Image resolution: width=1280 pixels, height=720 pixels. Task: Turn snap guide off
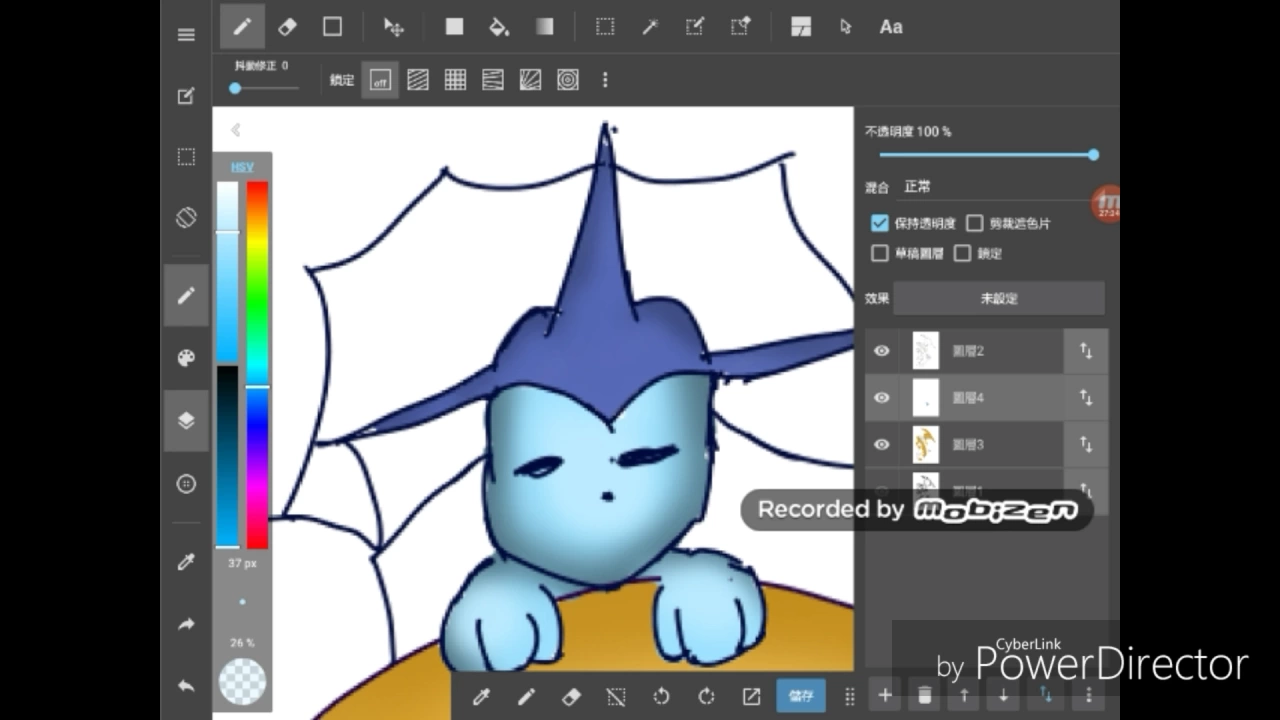point(380,80)
